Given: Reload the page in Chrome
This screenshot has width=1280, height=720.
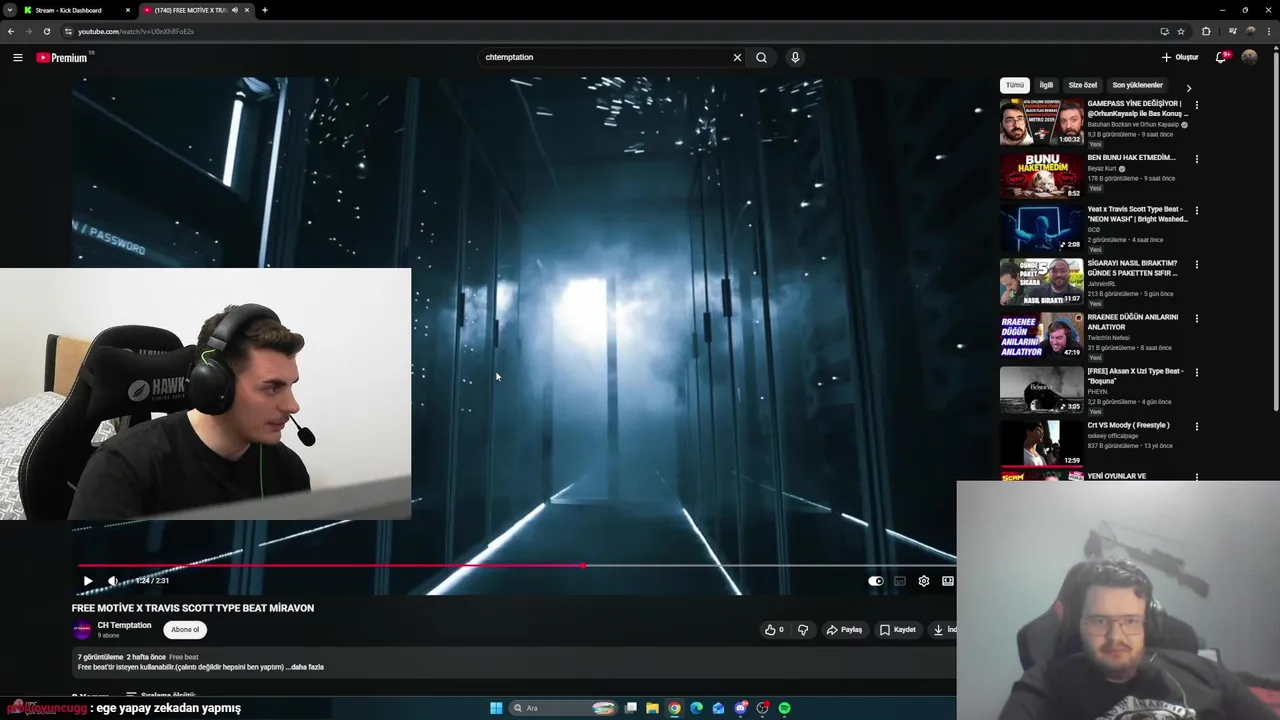Looking at the screenshot, I should (46, 31).
